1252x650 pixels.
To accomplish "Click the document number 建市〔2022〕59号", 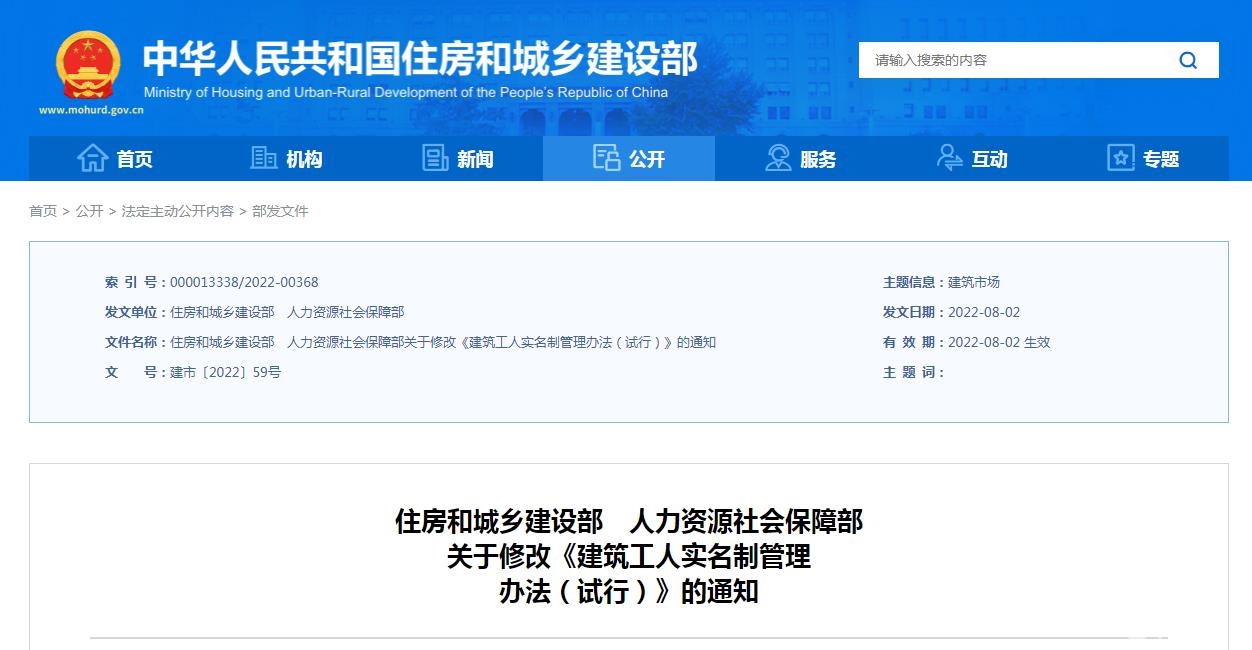I will [225, 372].
